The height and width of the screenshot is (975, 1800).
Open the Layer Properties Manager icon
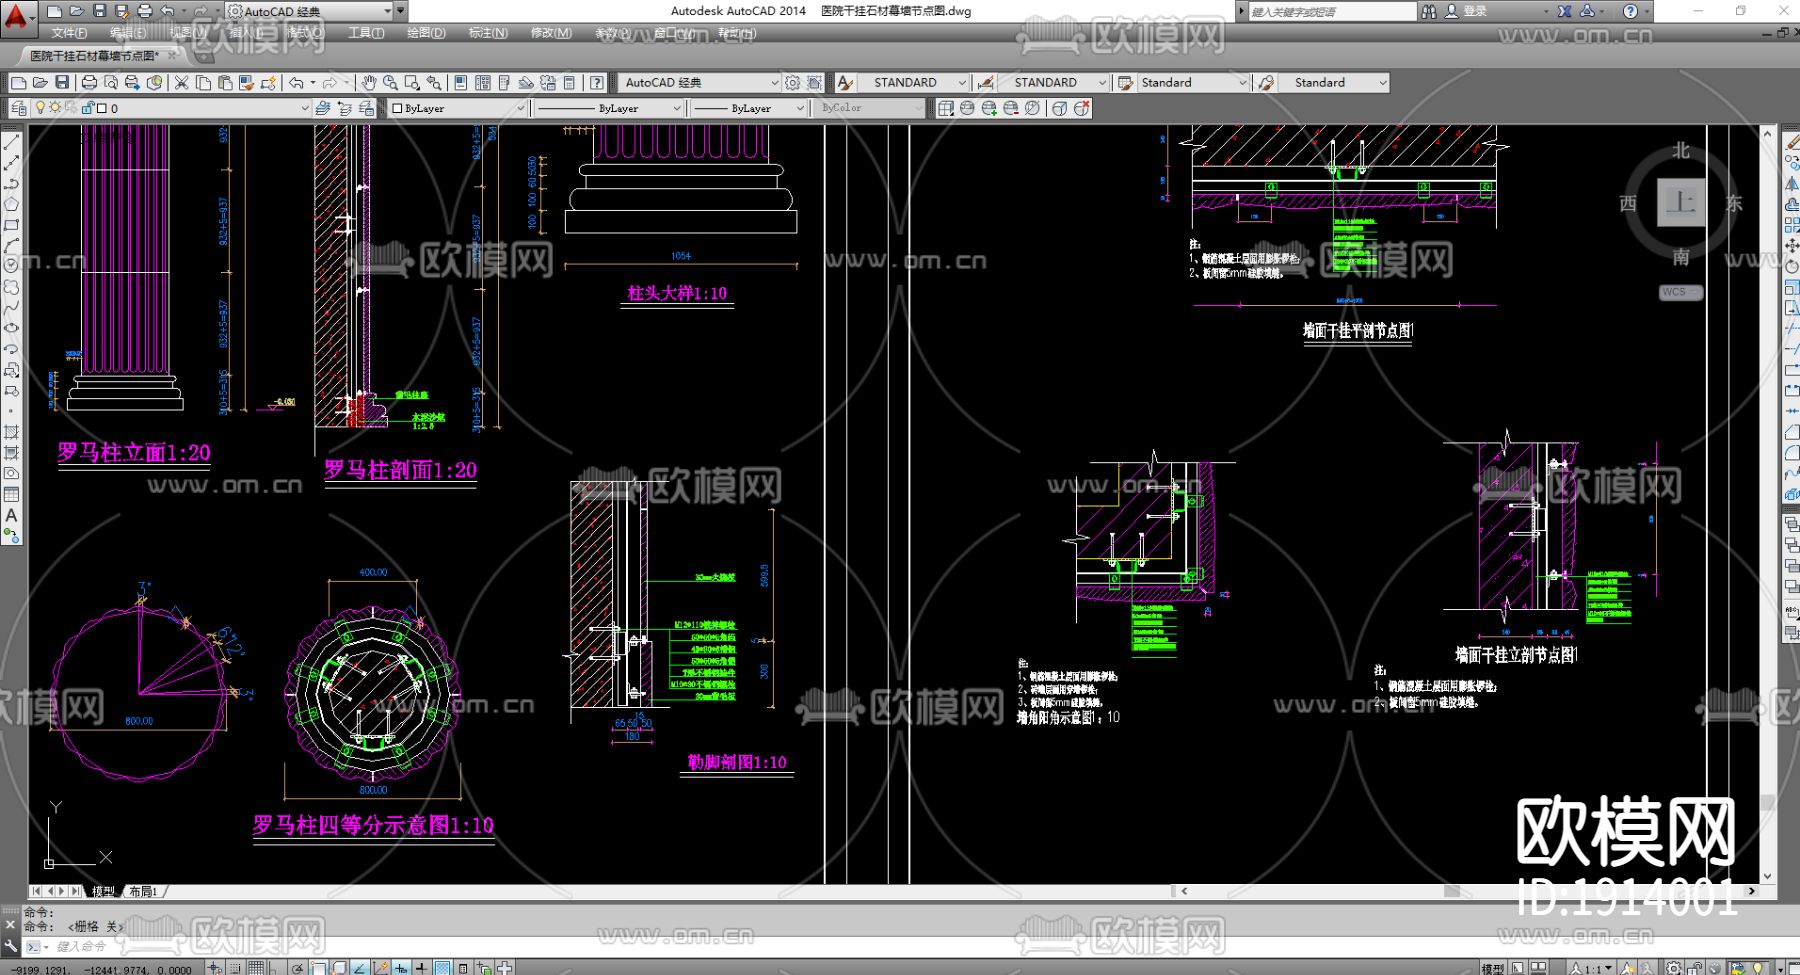point(18,108)
